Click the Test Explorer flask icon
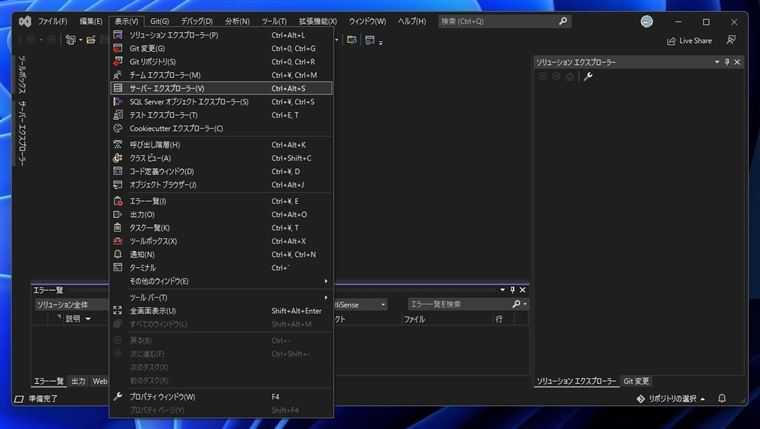This screenshot has width=760, height=429. point(118,115)
